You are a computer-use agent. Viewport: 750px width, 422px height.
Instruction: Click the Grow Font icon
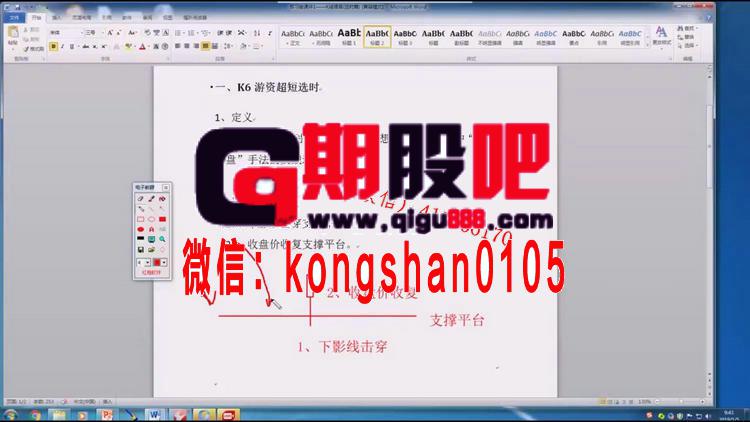110,33
